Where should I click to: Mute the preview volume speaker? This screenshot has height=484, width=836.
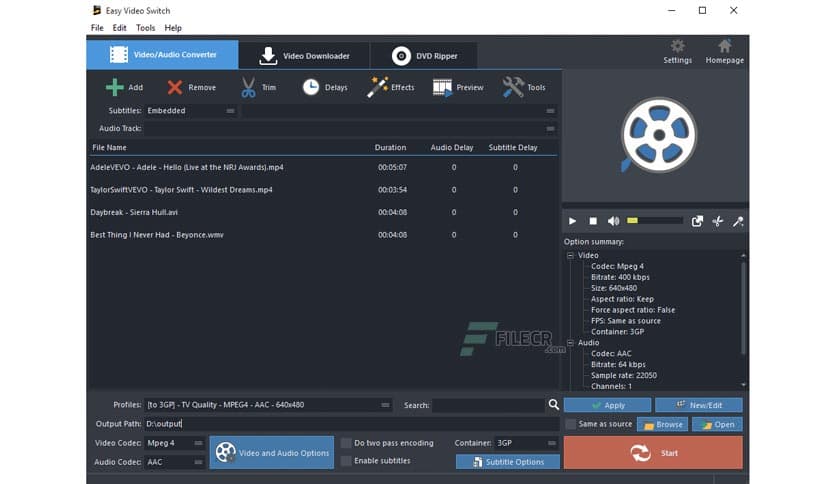click(x=614, y=221)
